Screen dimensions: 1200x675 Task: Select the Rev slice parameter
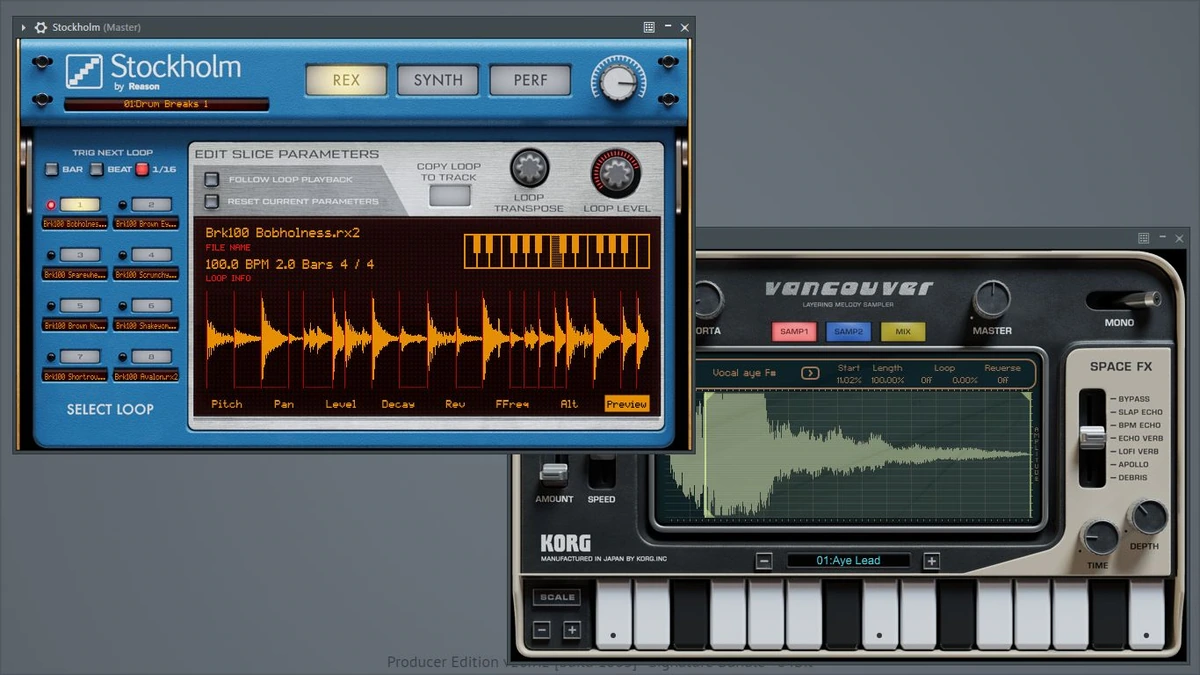pyautogui.click(x=454, y=404)
